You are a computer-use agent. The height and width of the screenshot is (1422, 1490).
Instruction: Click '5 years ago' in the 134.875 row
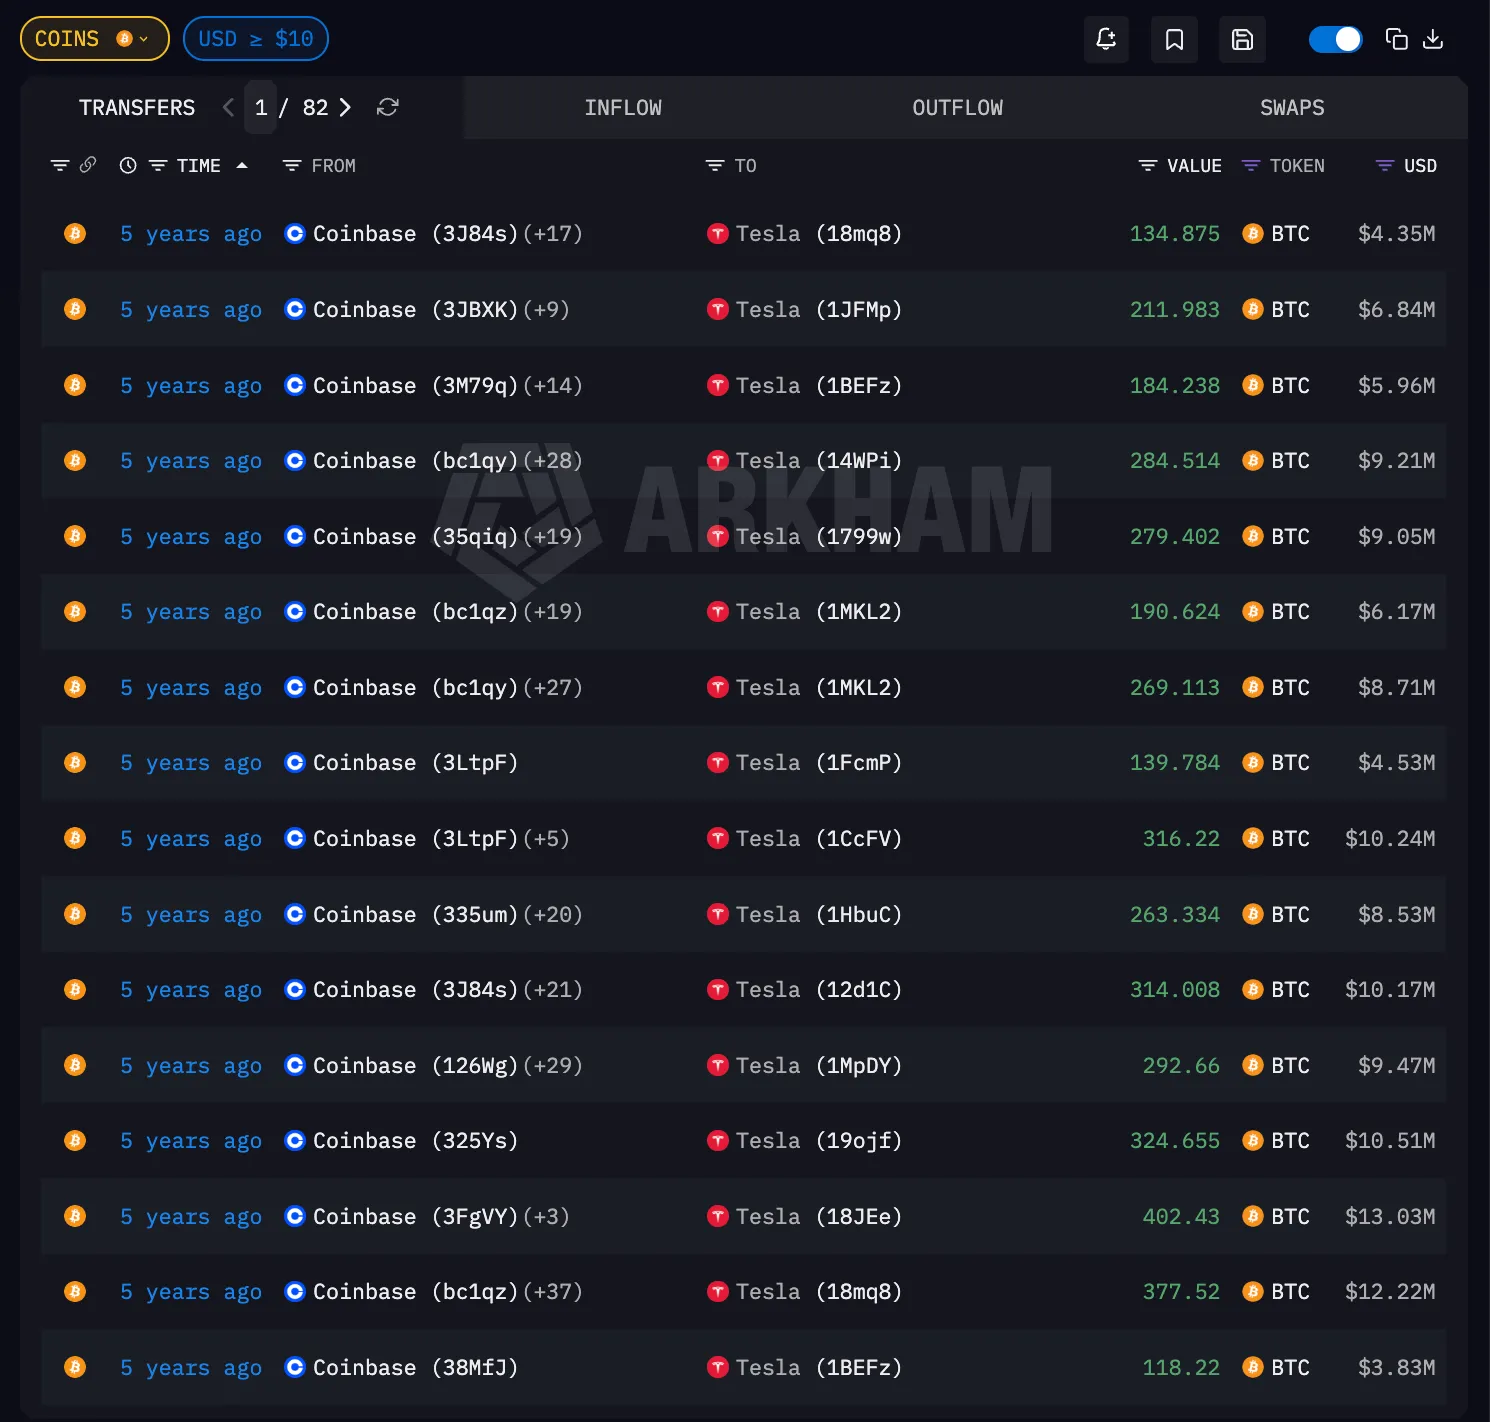click(191, 234)
